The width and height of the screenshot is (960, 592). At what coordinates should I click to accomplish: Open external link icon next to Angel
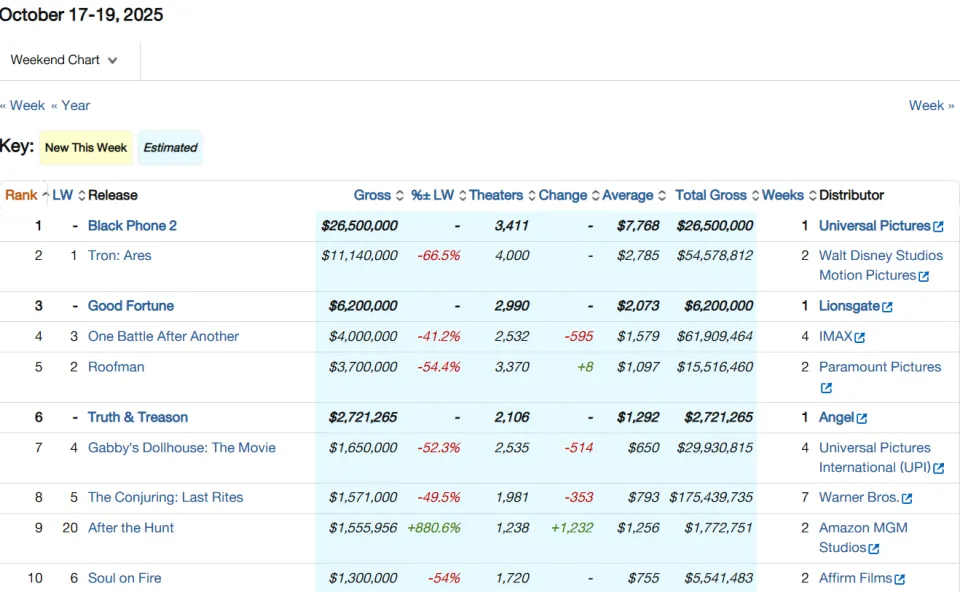point(862,418)
